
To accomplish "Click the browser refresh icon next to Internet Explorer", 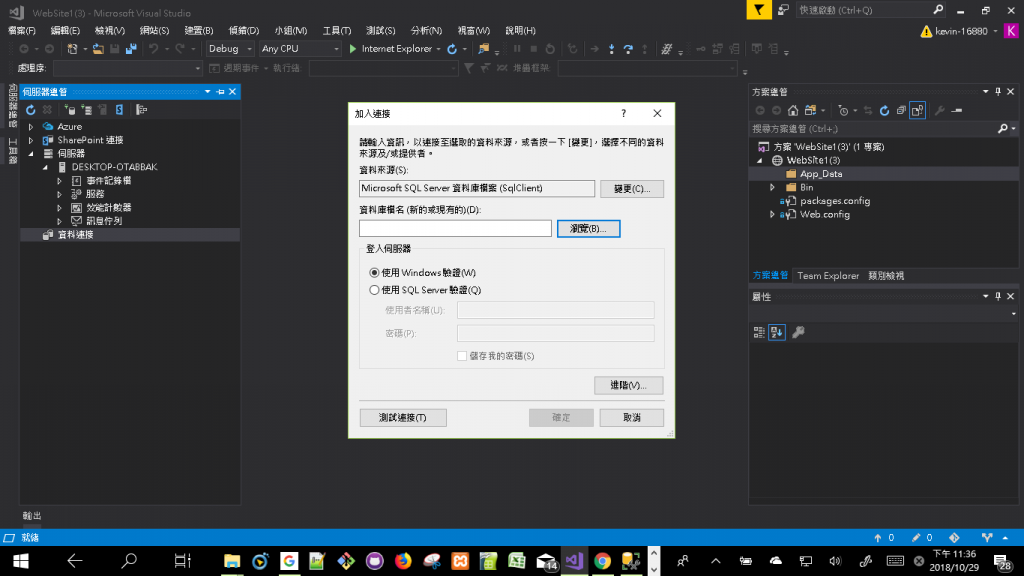I will (x=452, y=49).
